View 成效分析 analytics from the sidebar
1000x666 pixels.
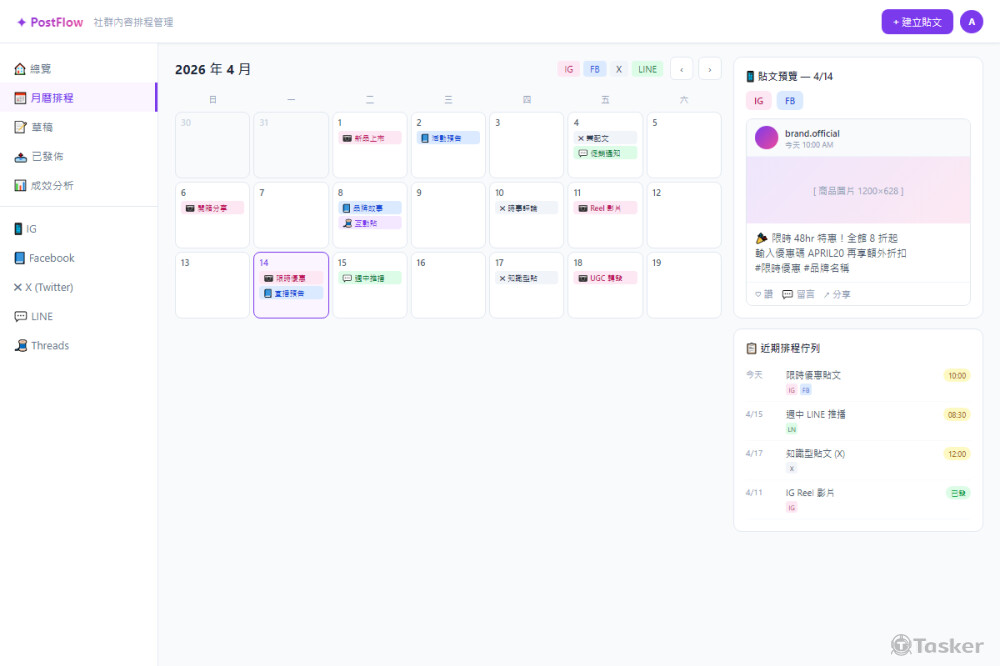44,185
